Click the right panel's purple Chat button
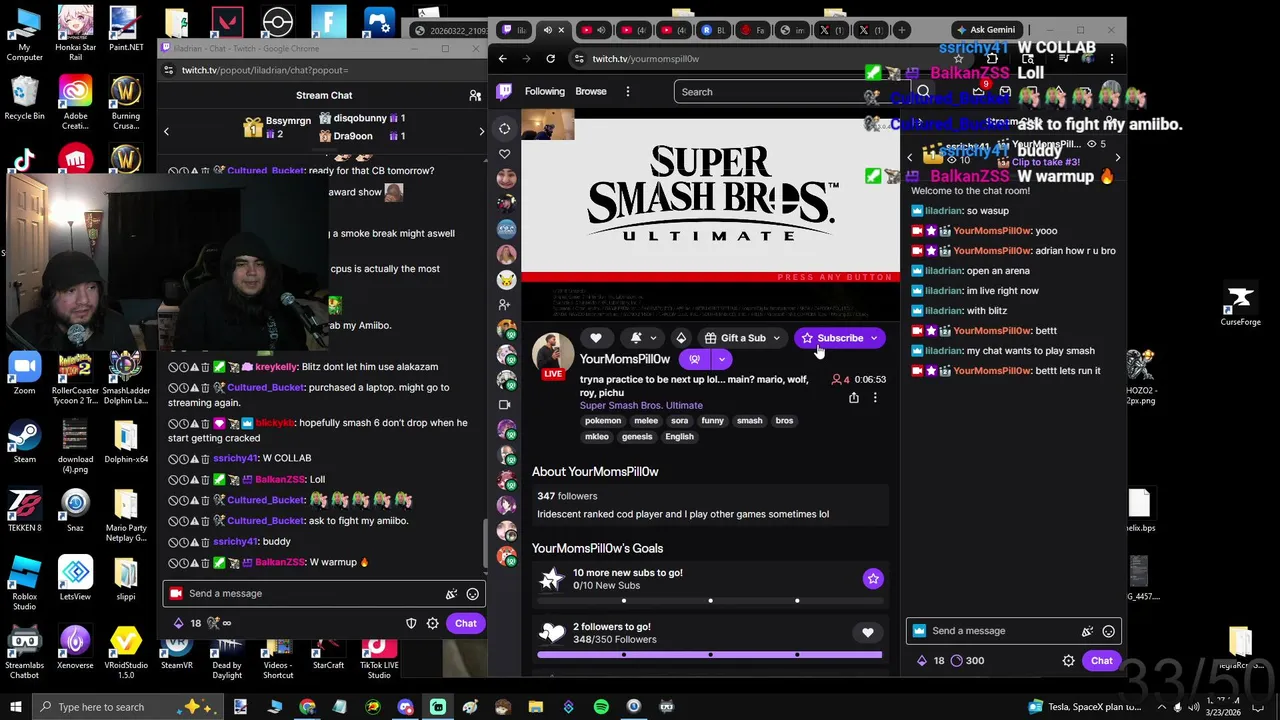Screen dimensions: 1280x720 [1101, 661]
